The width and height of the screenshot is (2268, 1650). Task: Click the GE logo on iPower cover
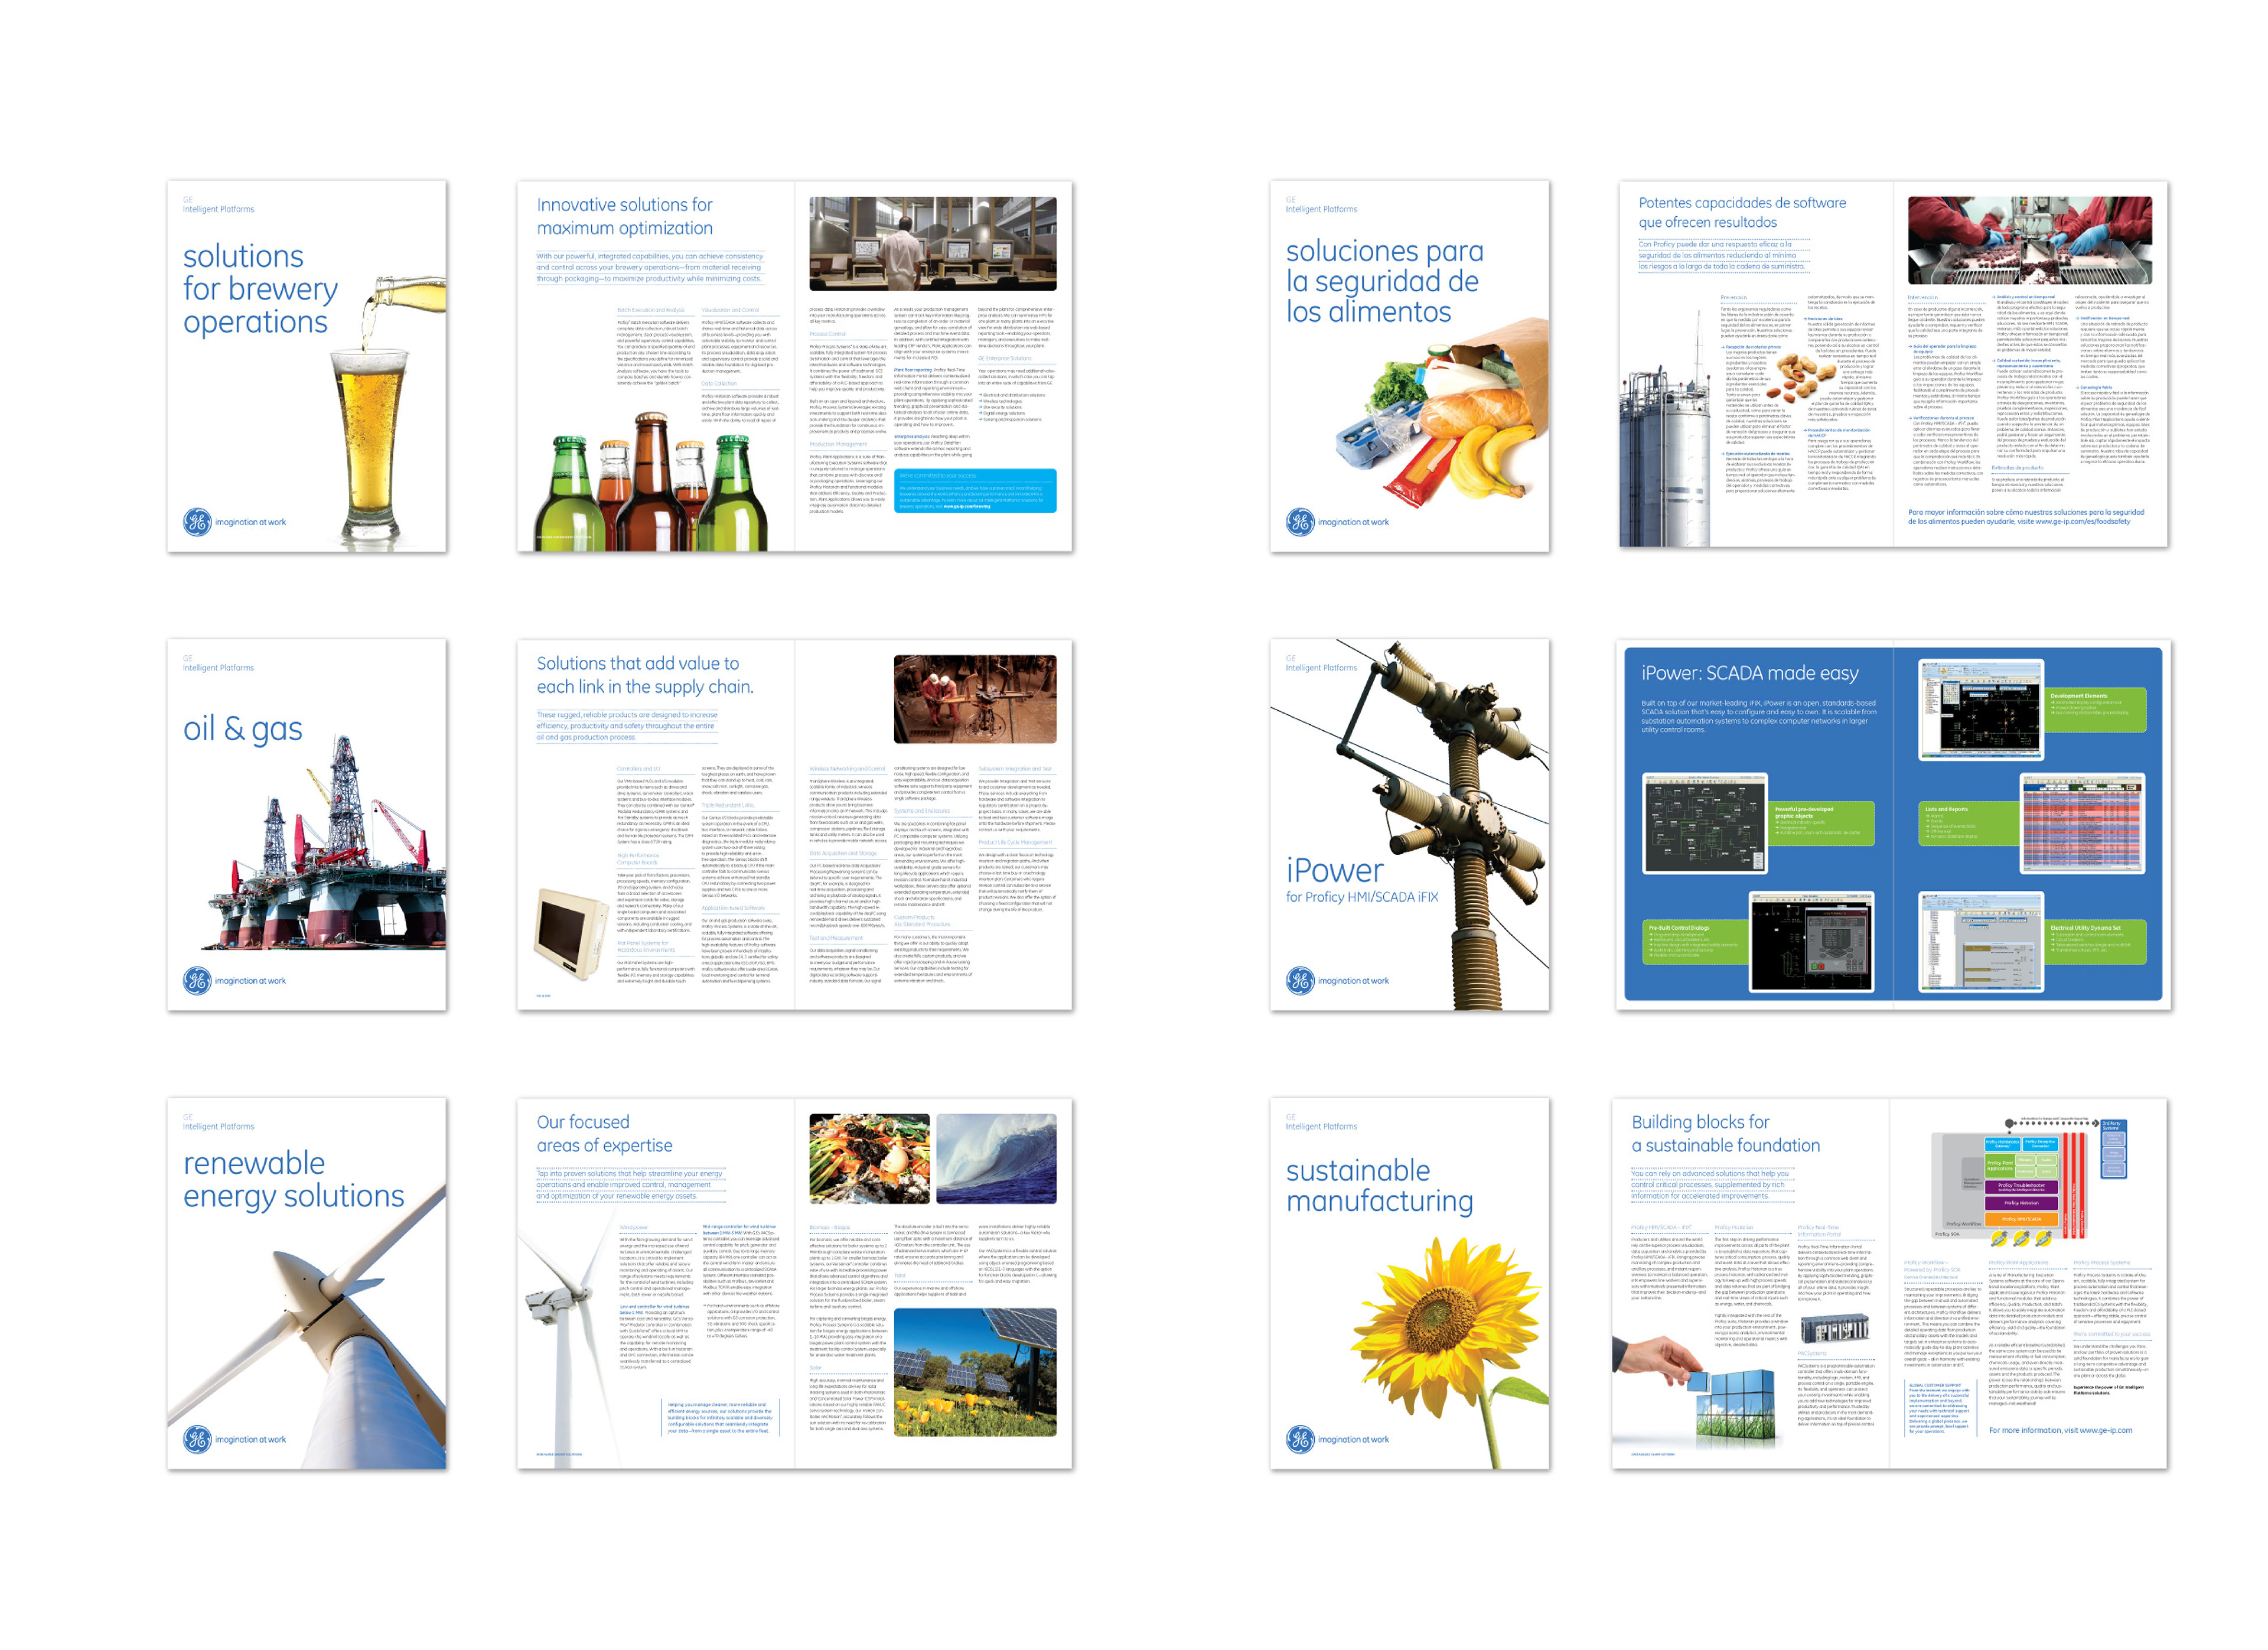(1300, 980)
